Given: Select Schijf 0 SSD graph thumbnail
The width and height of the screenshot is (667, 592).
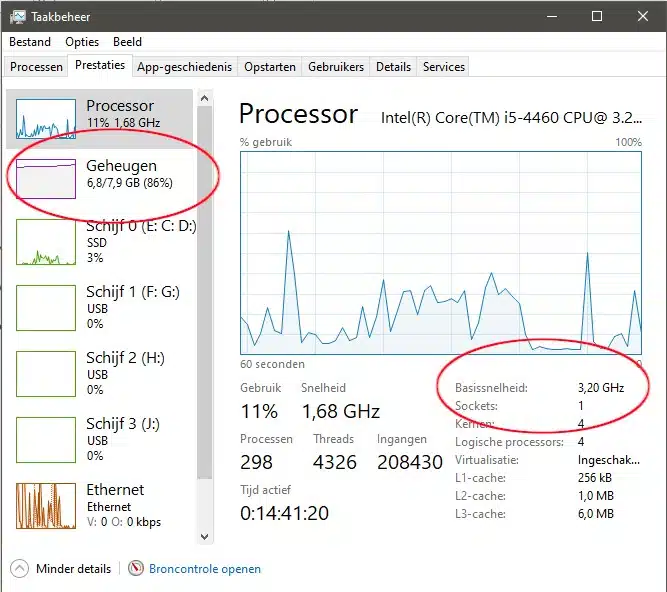Looking at the screenshot, I should [x=46, y=242].
